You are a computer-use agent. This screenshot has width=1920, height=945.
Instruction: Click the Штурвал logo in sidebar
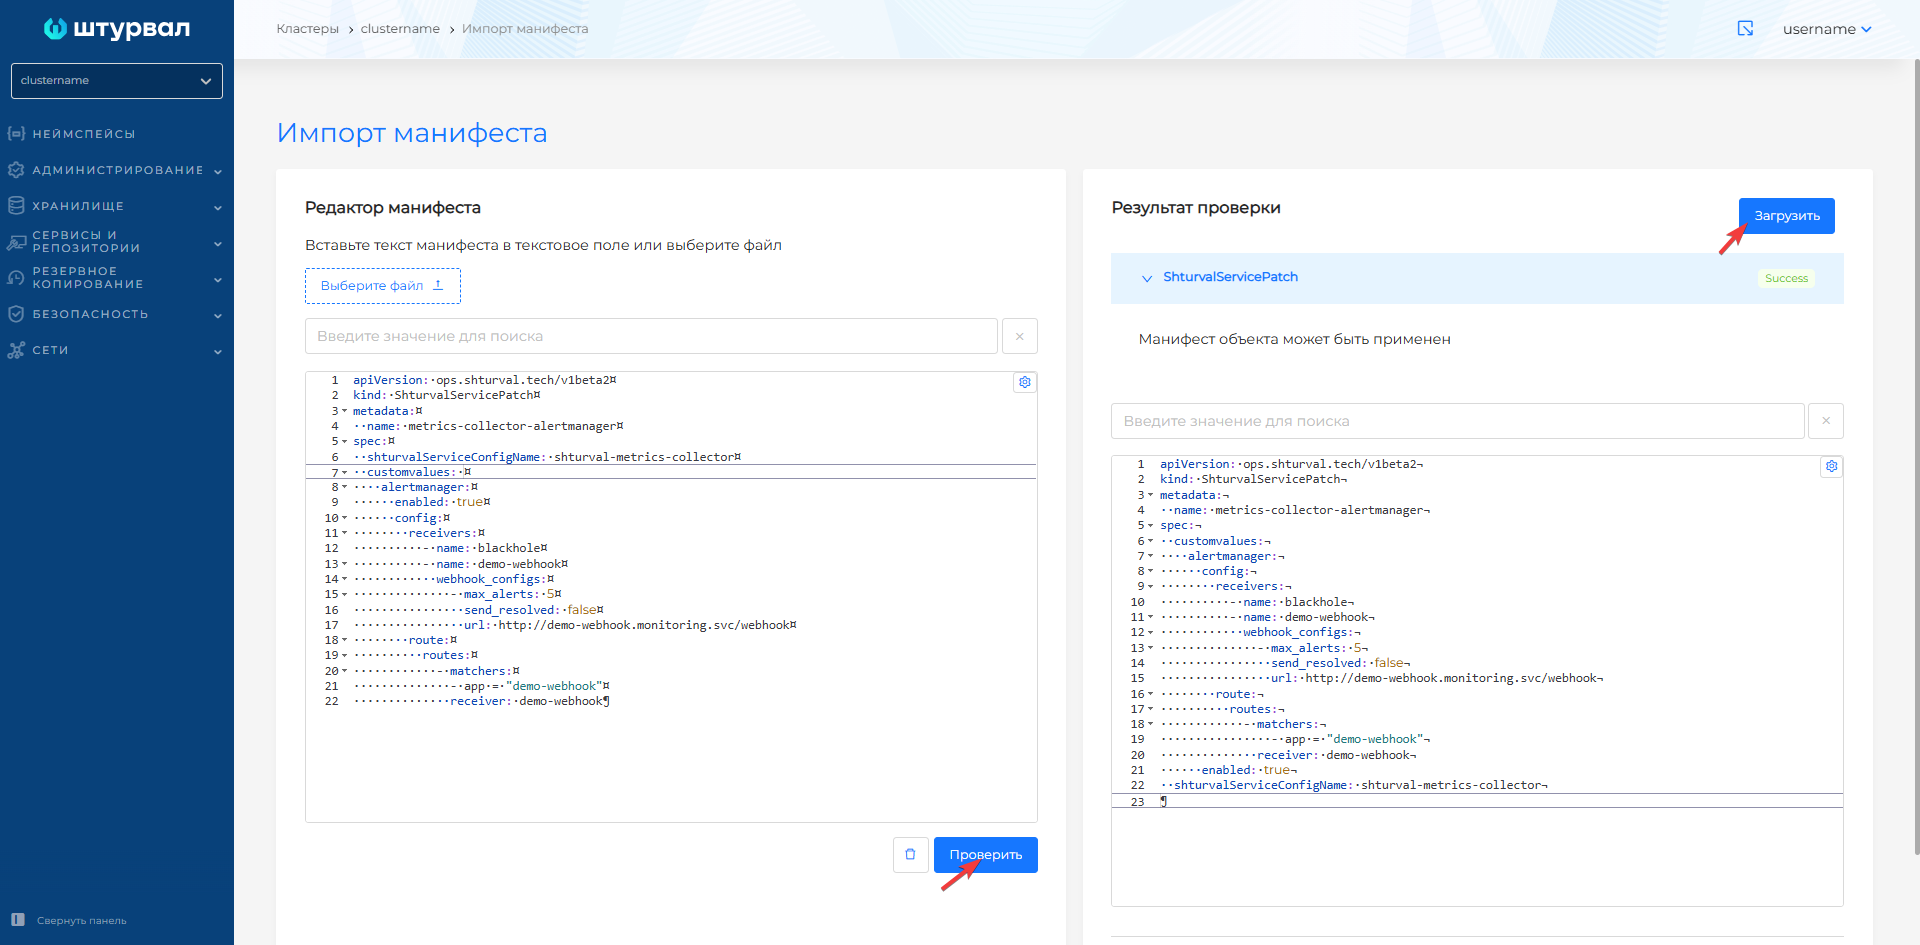pyautogui.click(x=116, y=29)
